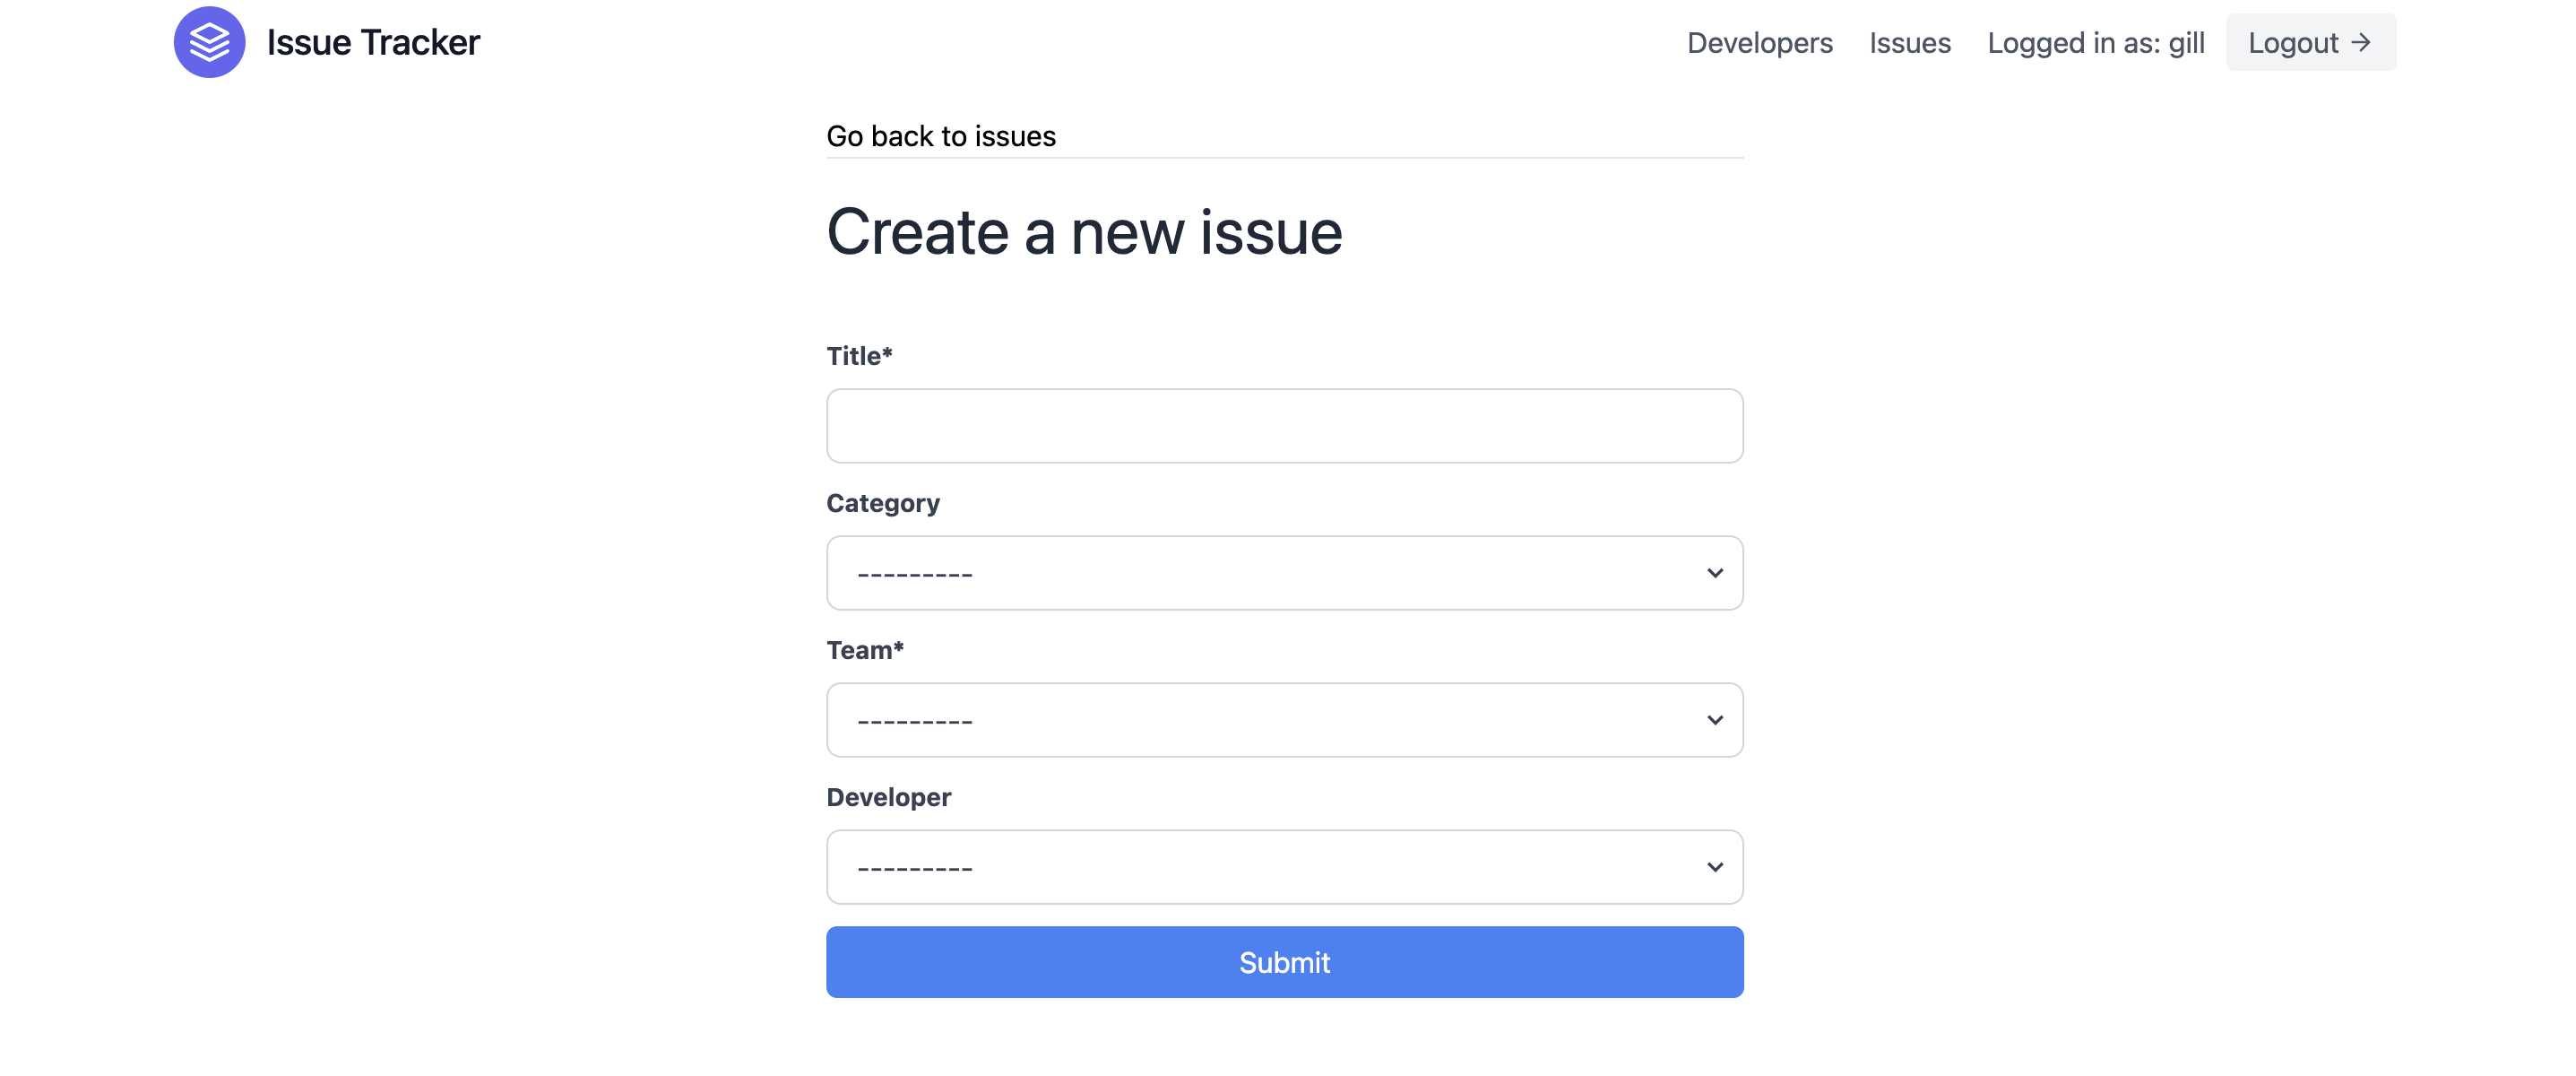Click the Title input field
Screen dimensions: 2576x1076
point(1284,424)
